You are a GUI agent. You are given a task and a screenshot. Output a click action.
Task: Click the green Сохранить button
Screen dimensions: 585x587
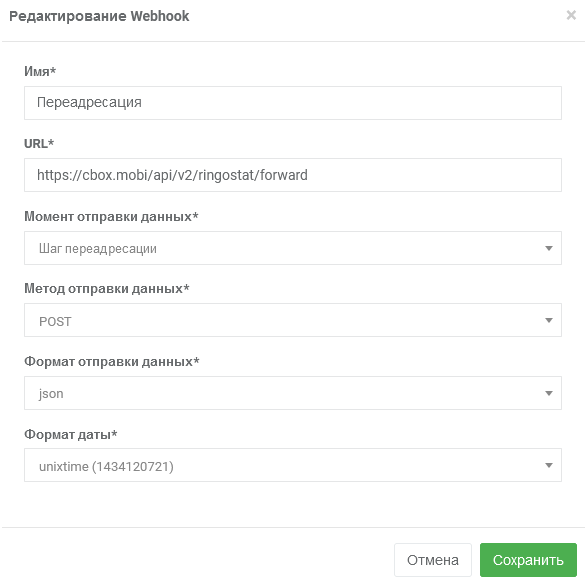pyautogui.click(x=528, y=560)
